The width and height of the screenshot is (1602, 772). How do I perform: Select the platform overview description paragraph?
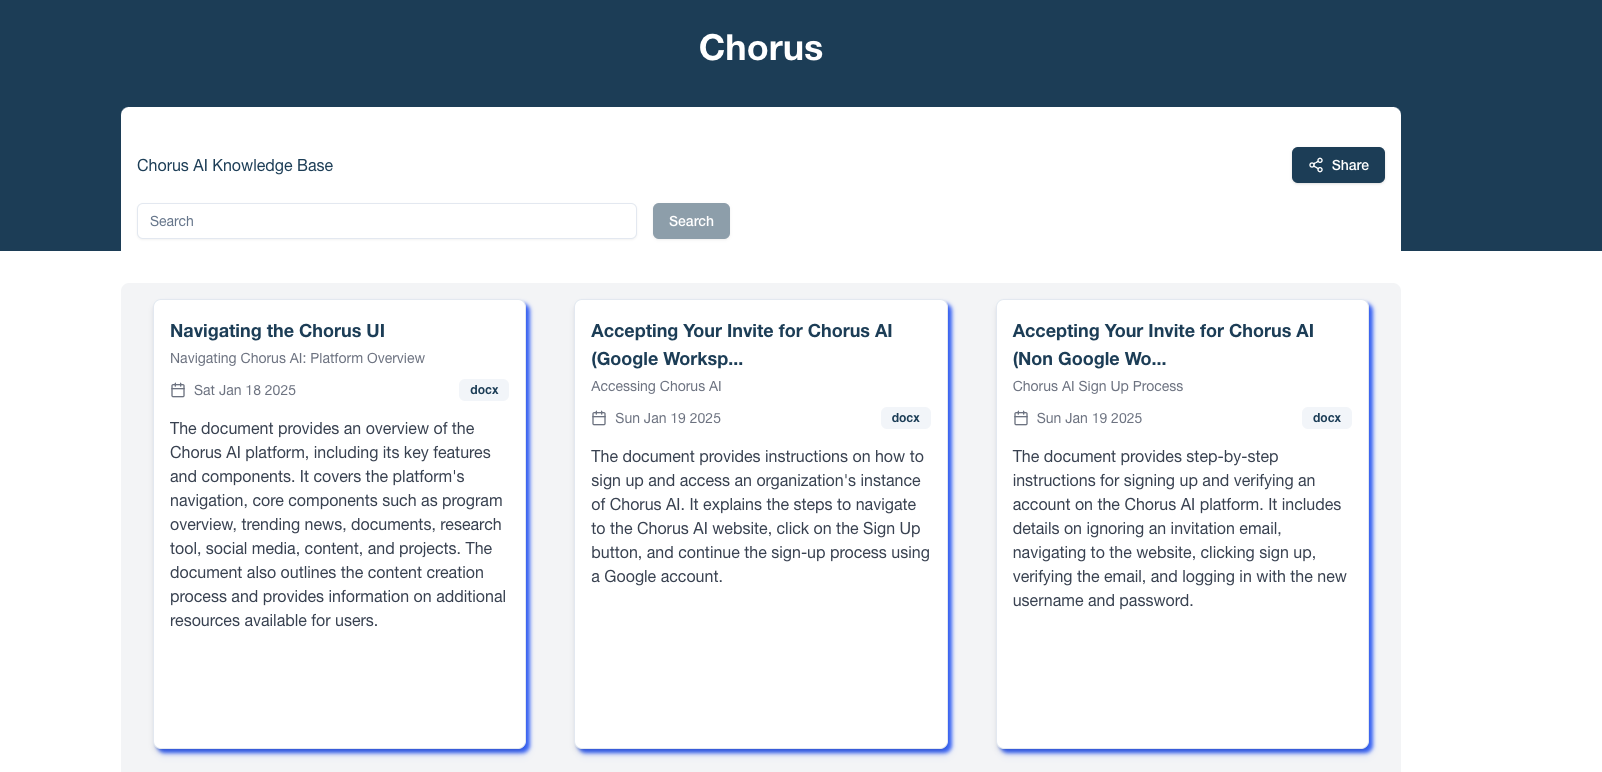[x=338, y=524]
